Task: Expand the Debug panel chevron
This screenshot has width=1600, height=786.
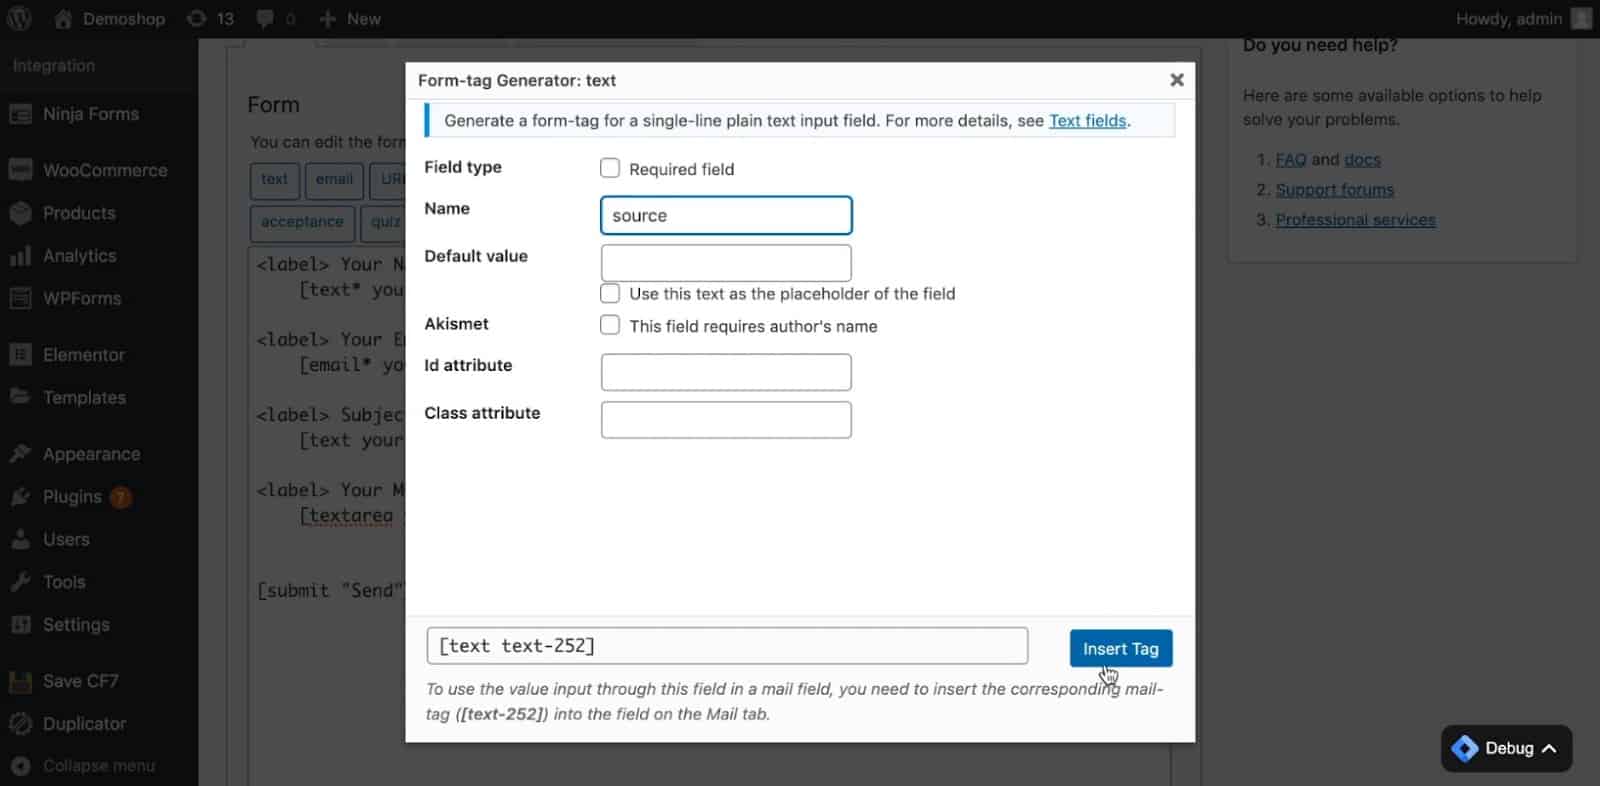Action: [x=1549, y=748]
